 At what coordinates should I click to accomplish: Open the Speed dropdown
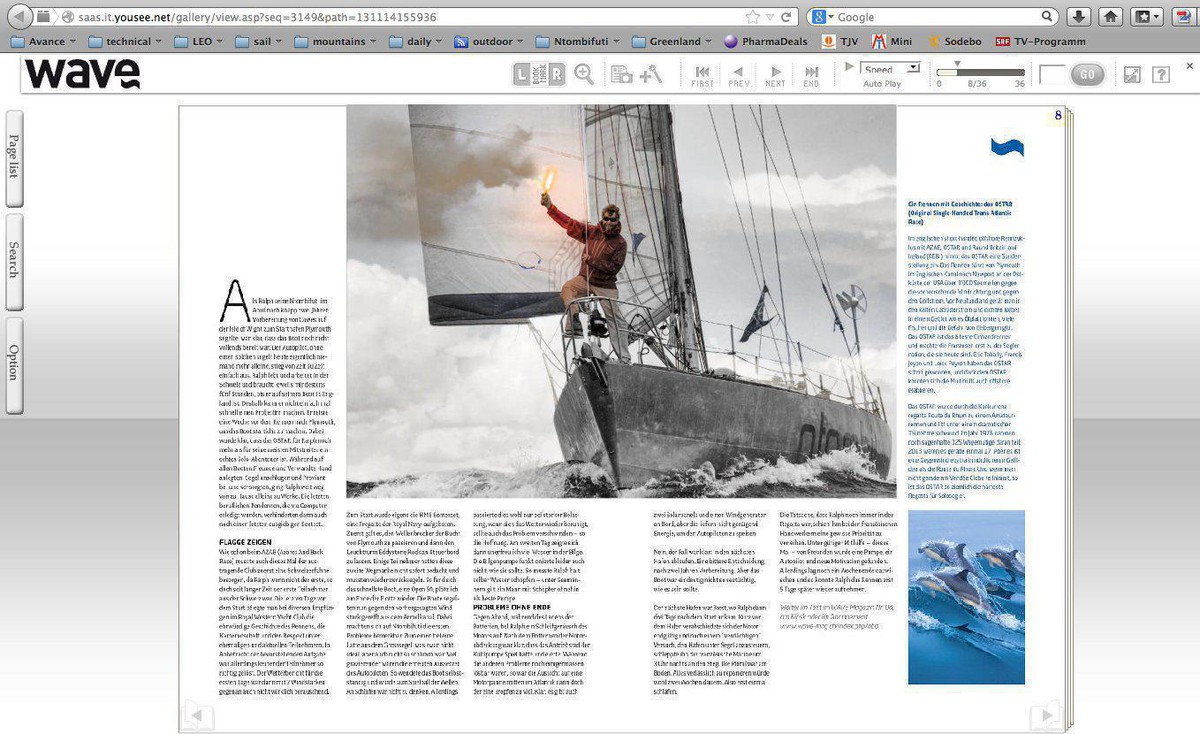click(x=891, y=68)
